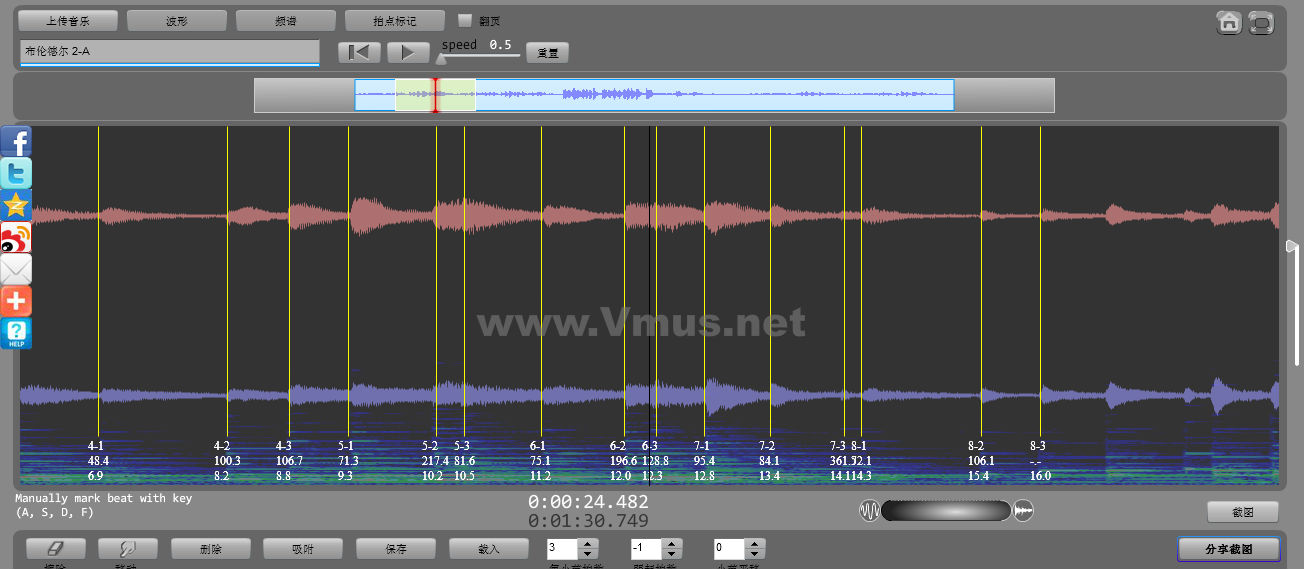The image size is (1304, 569).
Task: Click the orange plus more-sharing icon
Action: pyautogui.click(x=16, y=301)
